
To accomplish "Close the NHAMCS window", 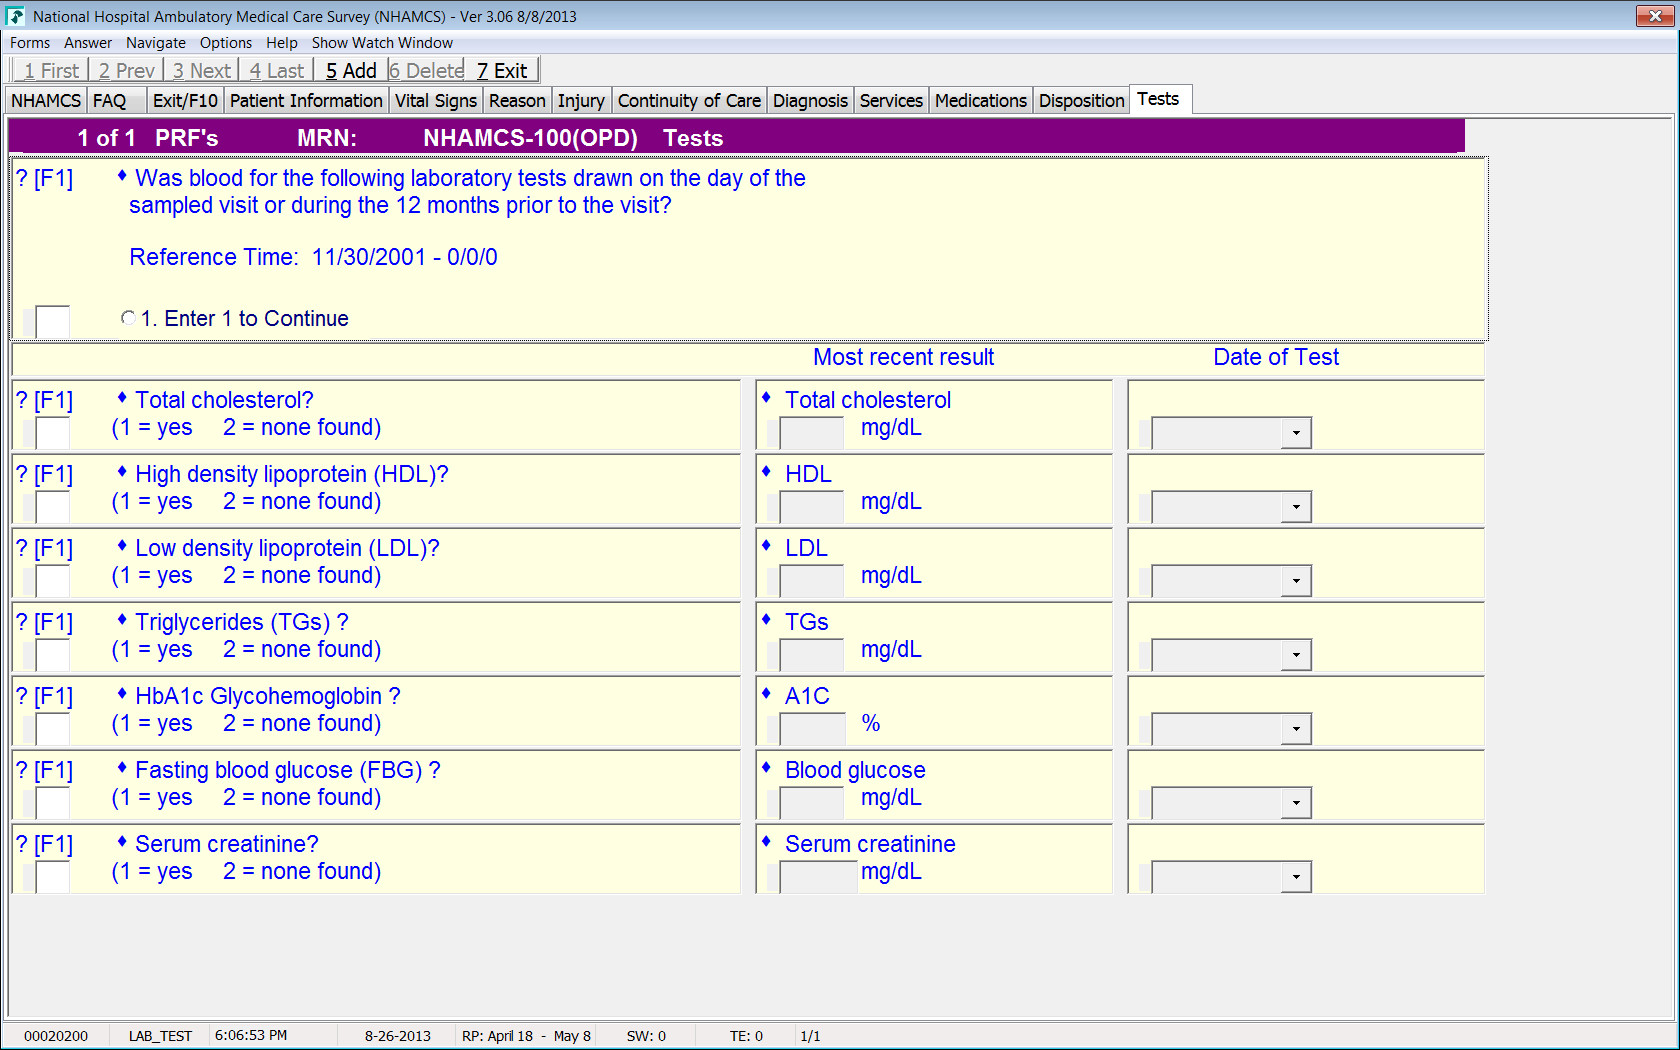I will pyautogui.click(x=1655, y=16).
